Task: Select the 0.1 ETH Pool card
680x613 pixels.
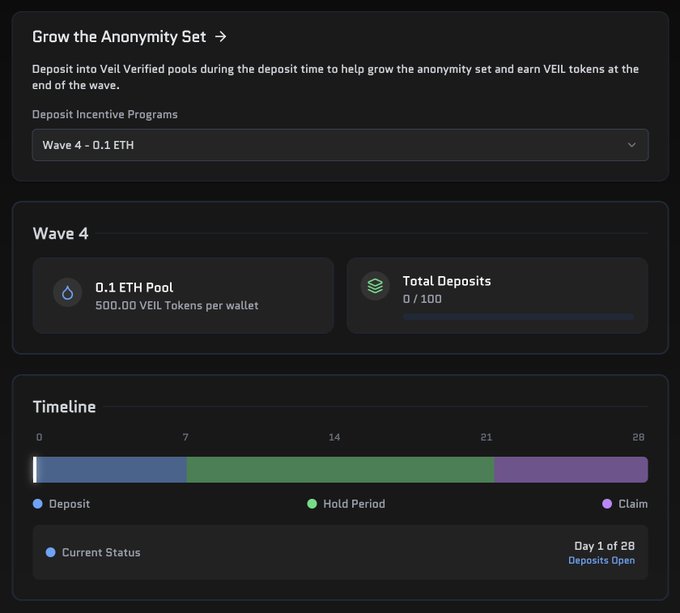Action: [183, 295]
